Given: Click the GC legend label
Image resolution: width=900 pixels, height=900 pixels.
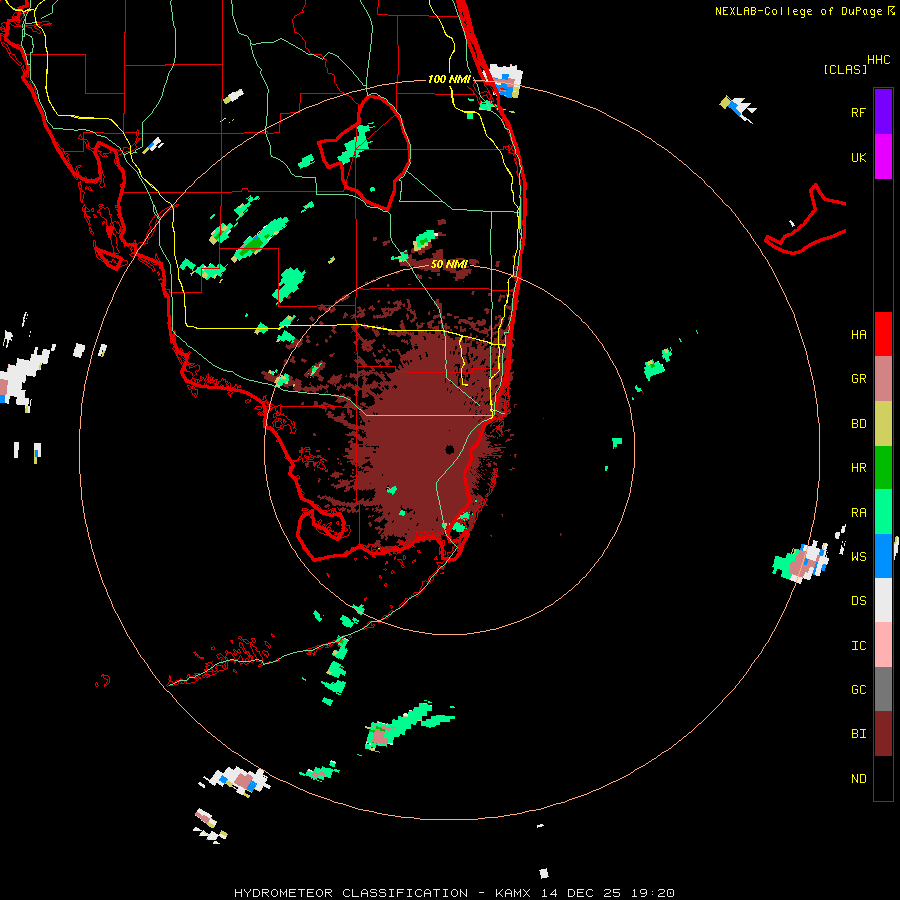Looking at the screenshot, I should pyautogui.click(x=858, y=690).
